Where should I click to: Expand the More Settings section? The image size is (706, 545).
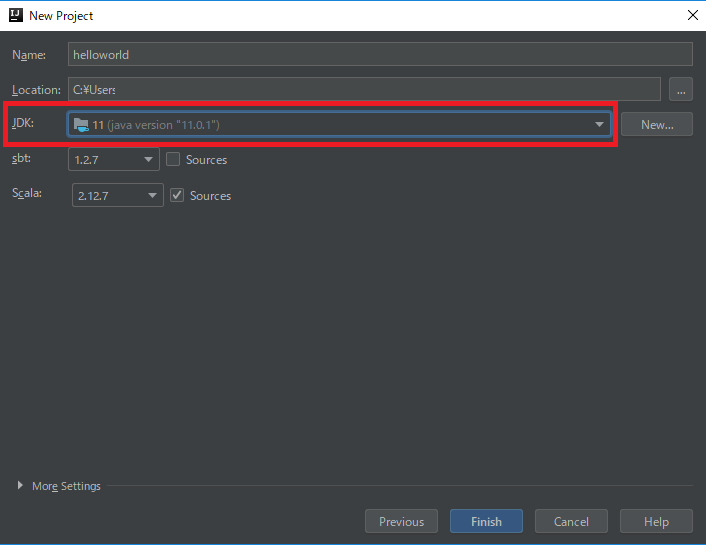point(20,486)
